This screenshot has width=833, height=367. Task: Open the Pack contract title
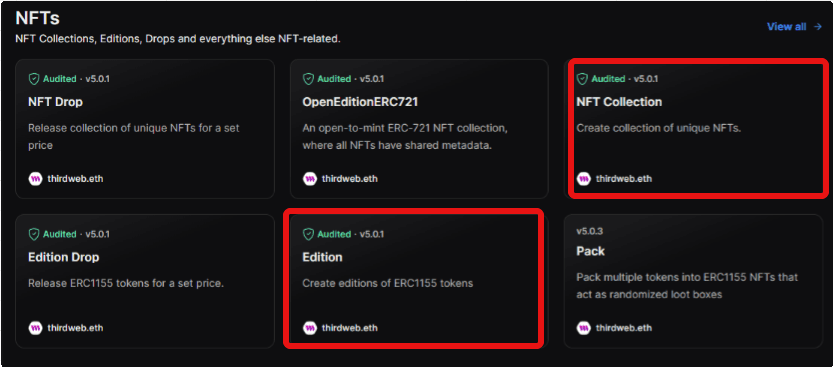tap(590, 251)
